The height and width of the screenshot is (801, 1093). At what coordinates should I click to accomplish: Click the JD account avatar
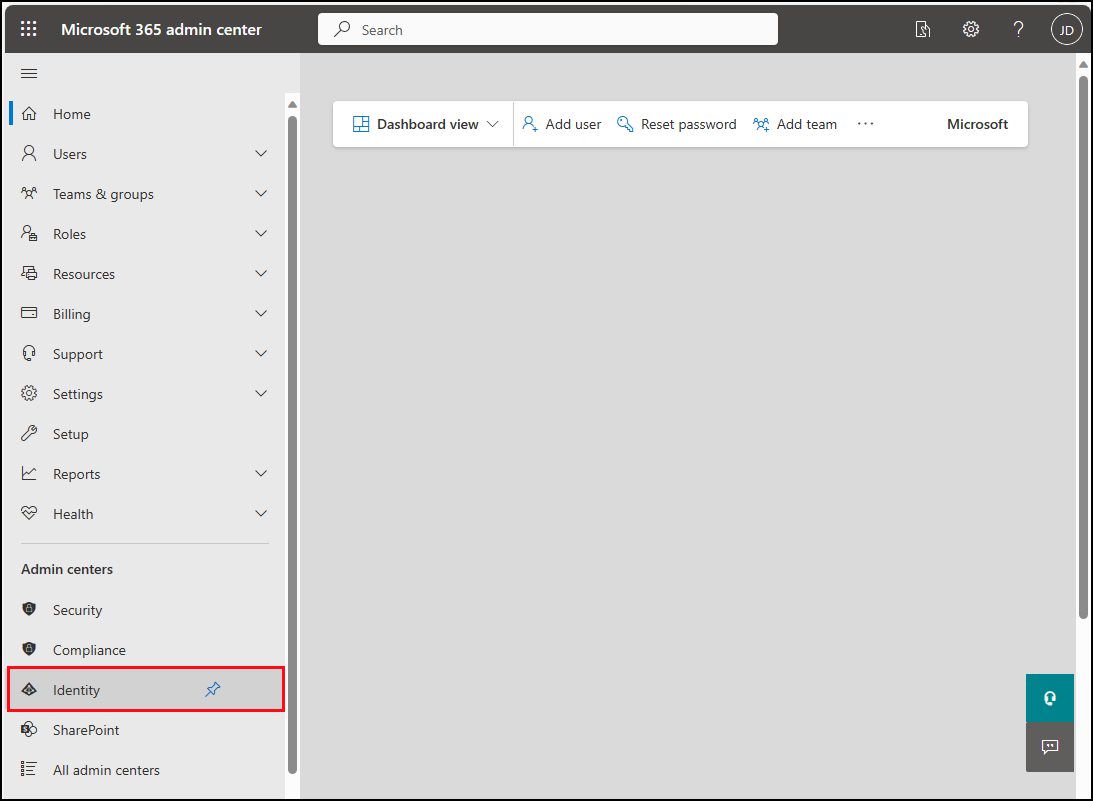pos(1066,28)
